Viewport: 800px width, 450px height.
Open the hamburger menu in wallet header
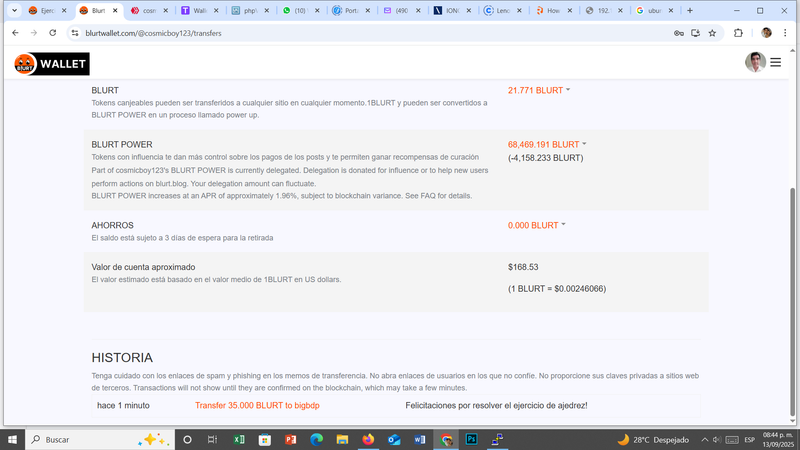[776, 62]
